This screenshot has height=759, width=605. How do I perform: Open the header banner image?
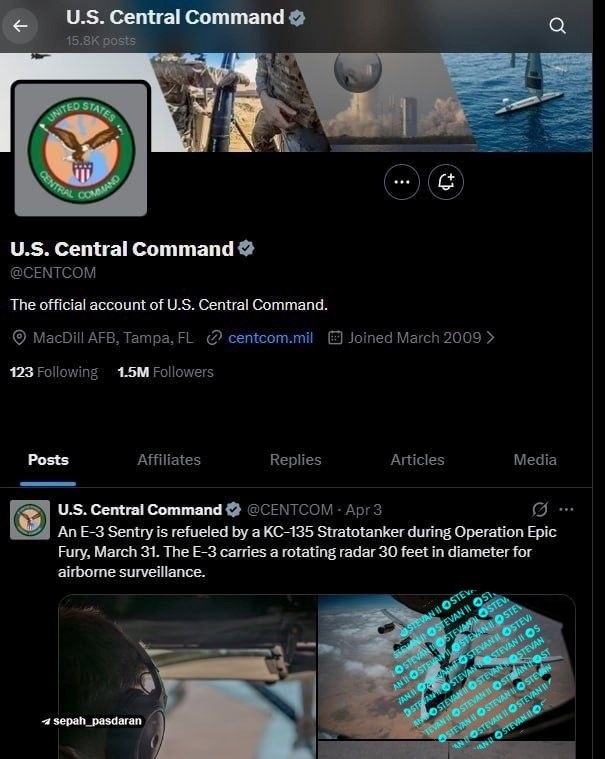371,102
